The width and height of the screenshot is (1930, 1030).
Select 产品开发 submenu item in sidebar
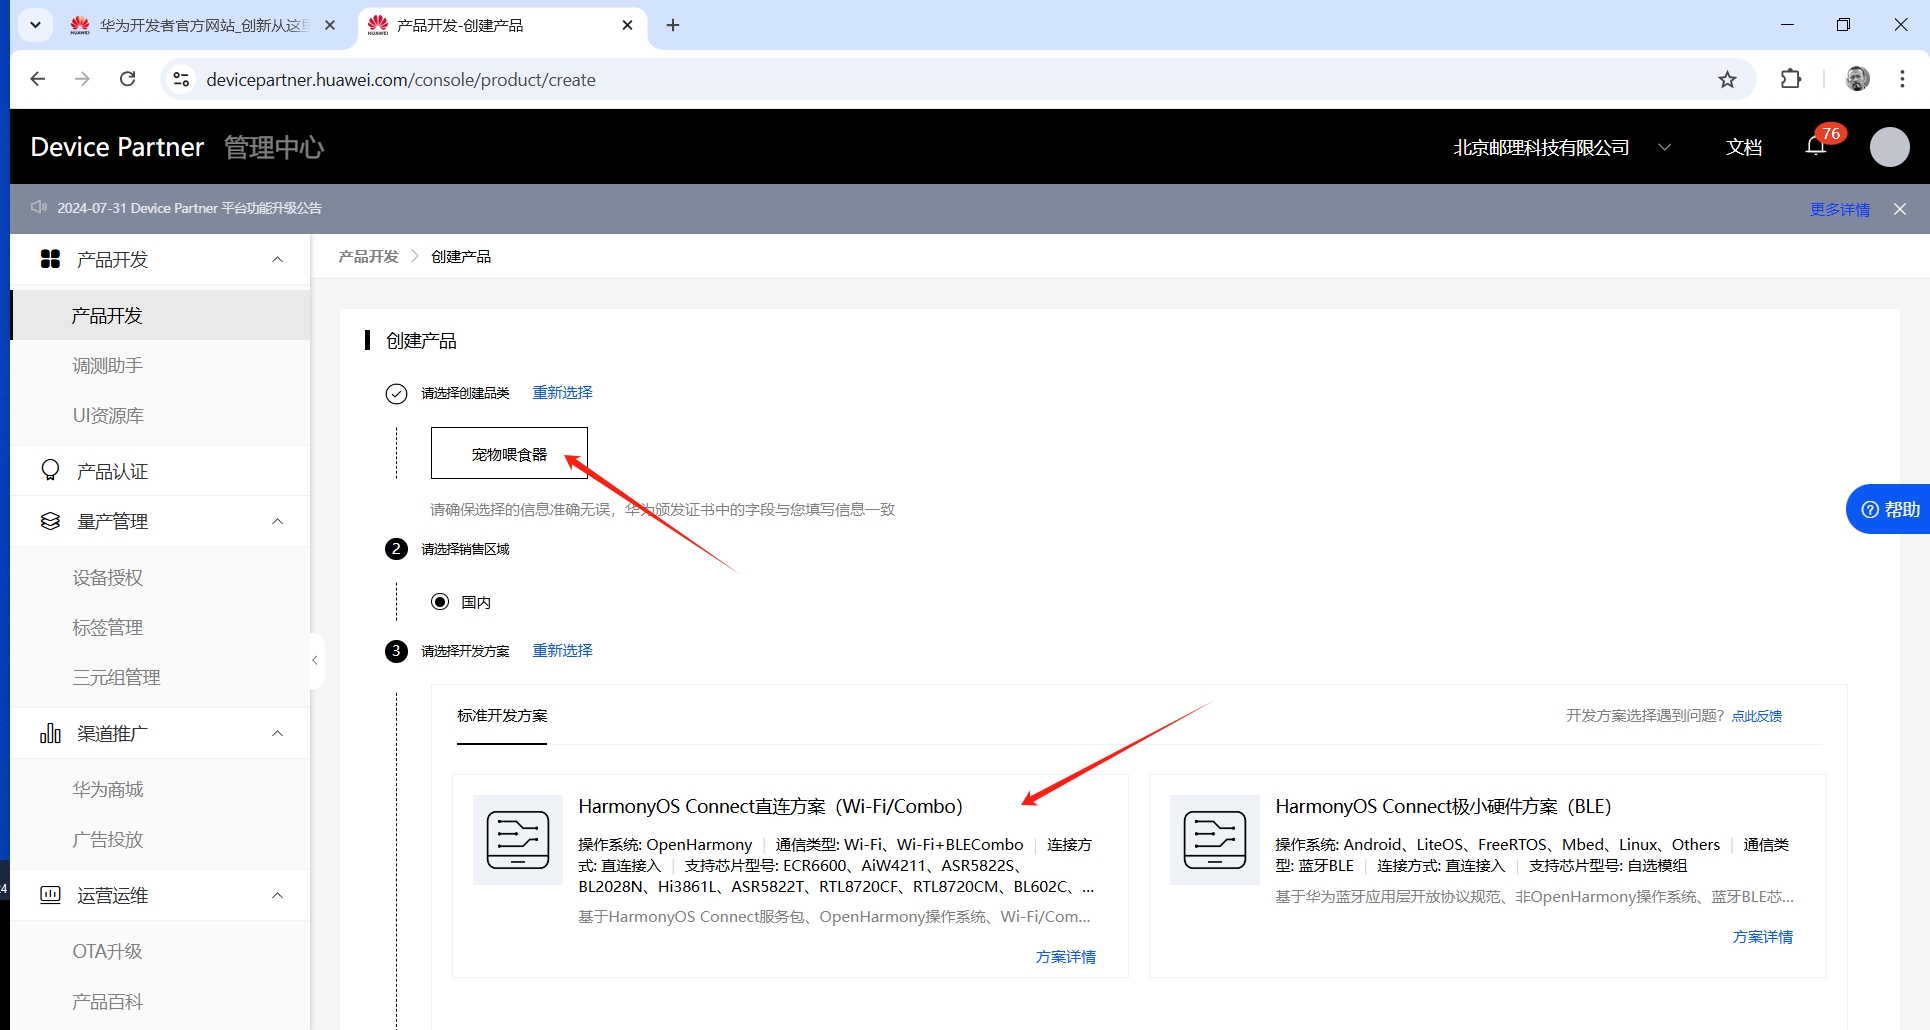(160, 315)
